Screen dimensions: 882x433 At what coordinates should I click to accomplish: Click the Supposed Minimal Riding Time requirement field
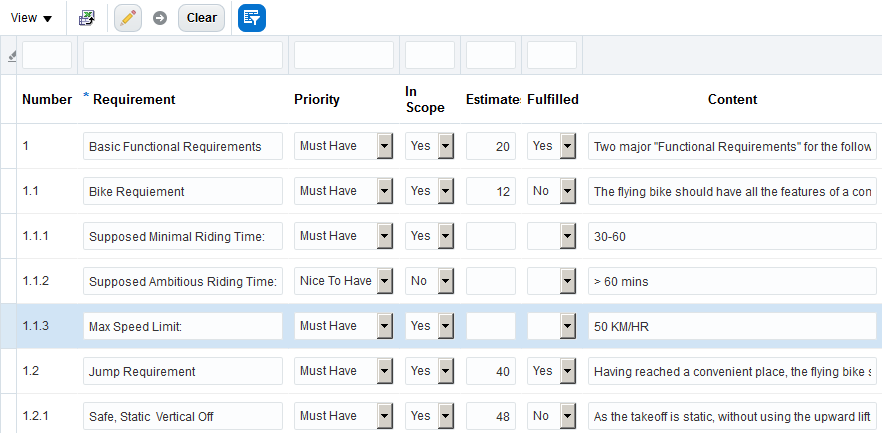tap(183, 236)
